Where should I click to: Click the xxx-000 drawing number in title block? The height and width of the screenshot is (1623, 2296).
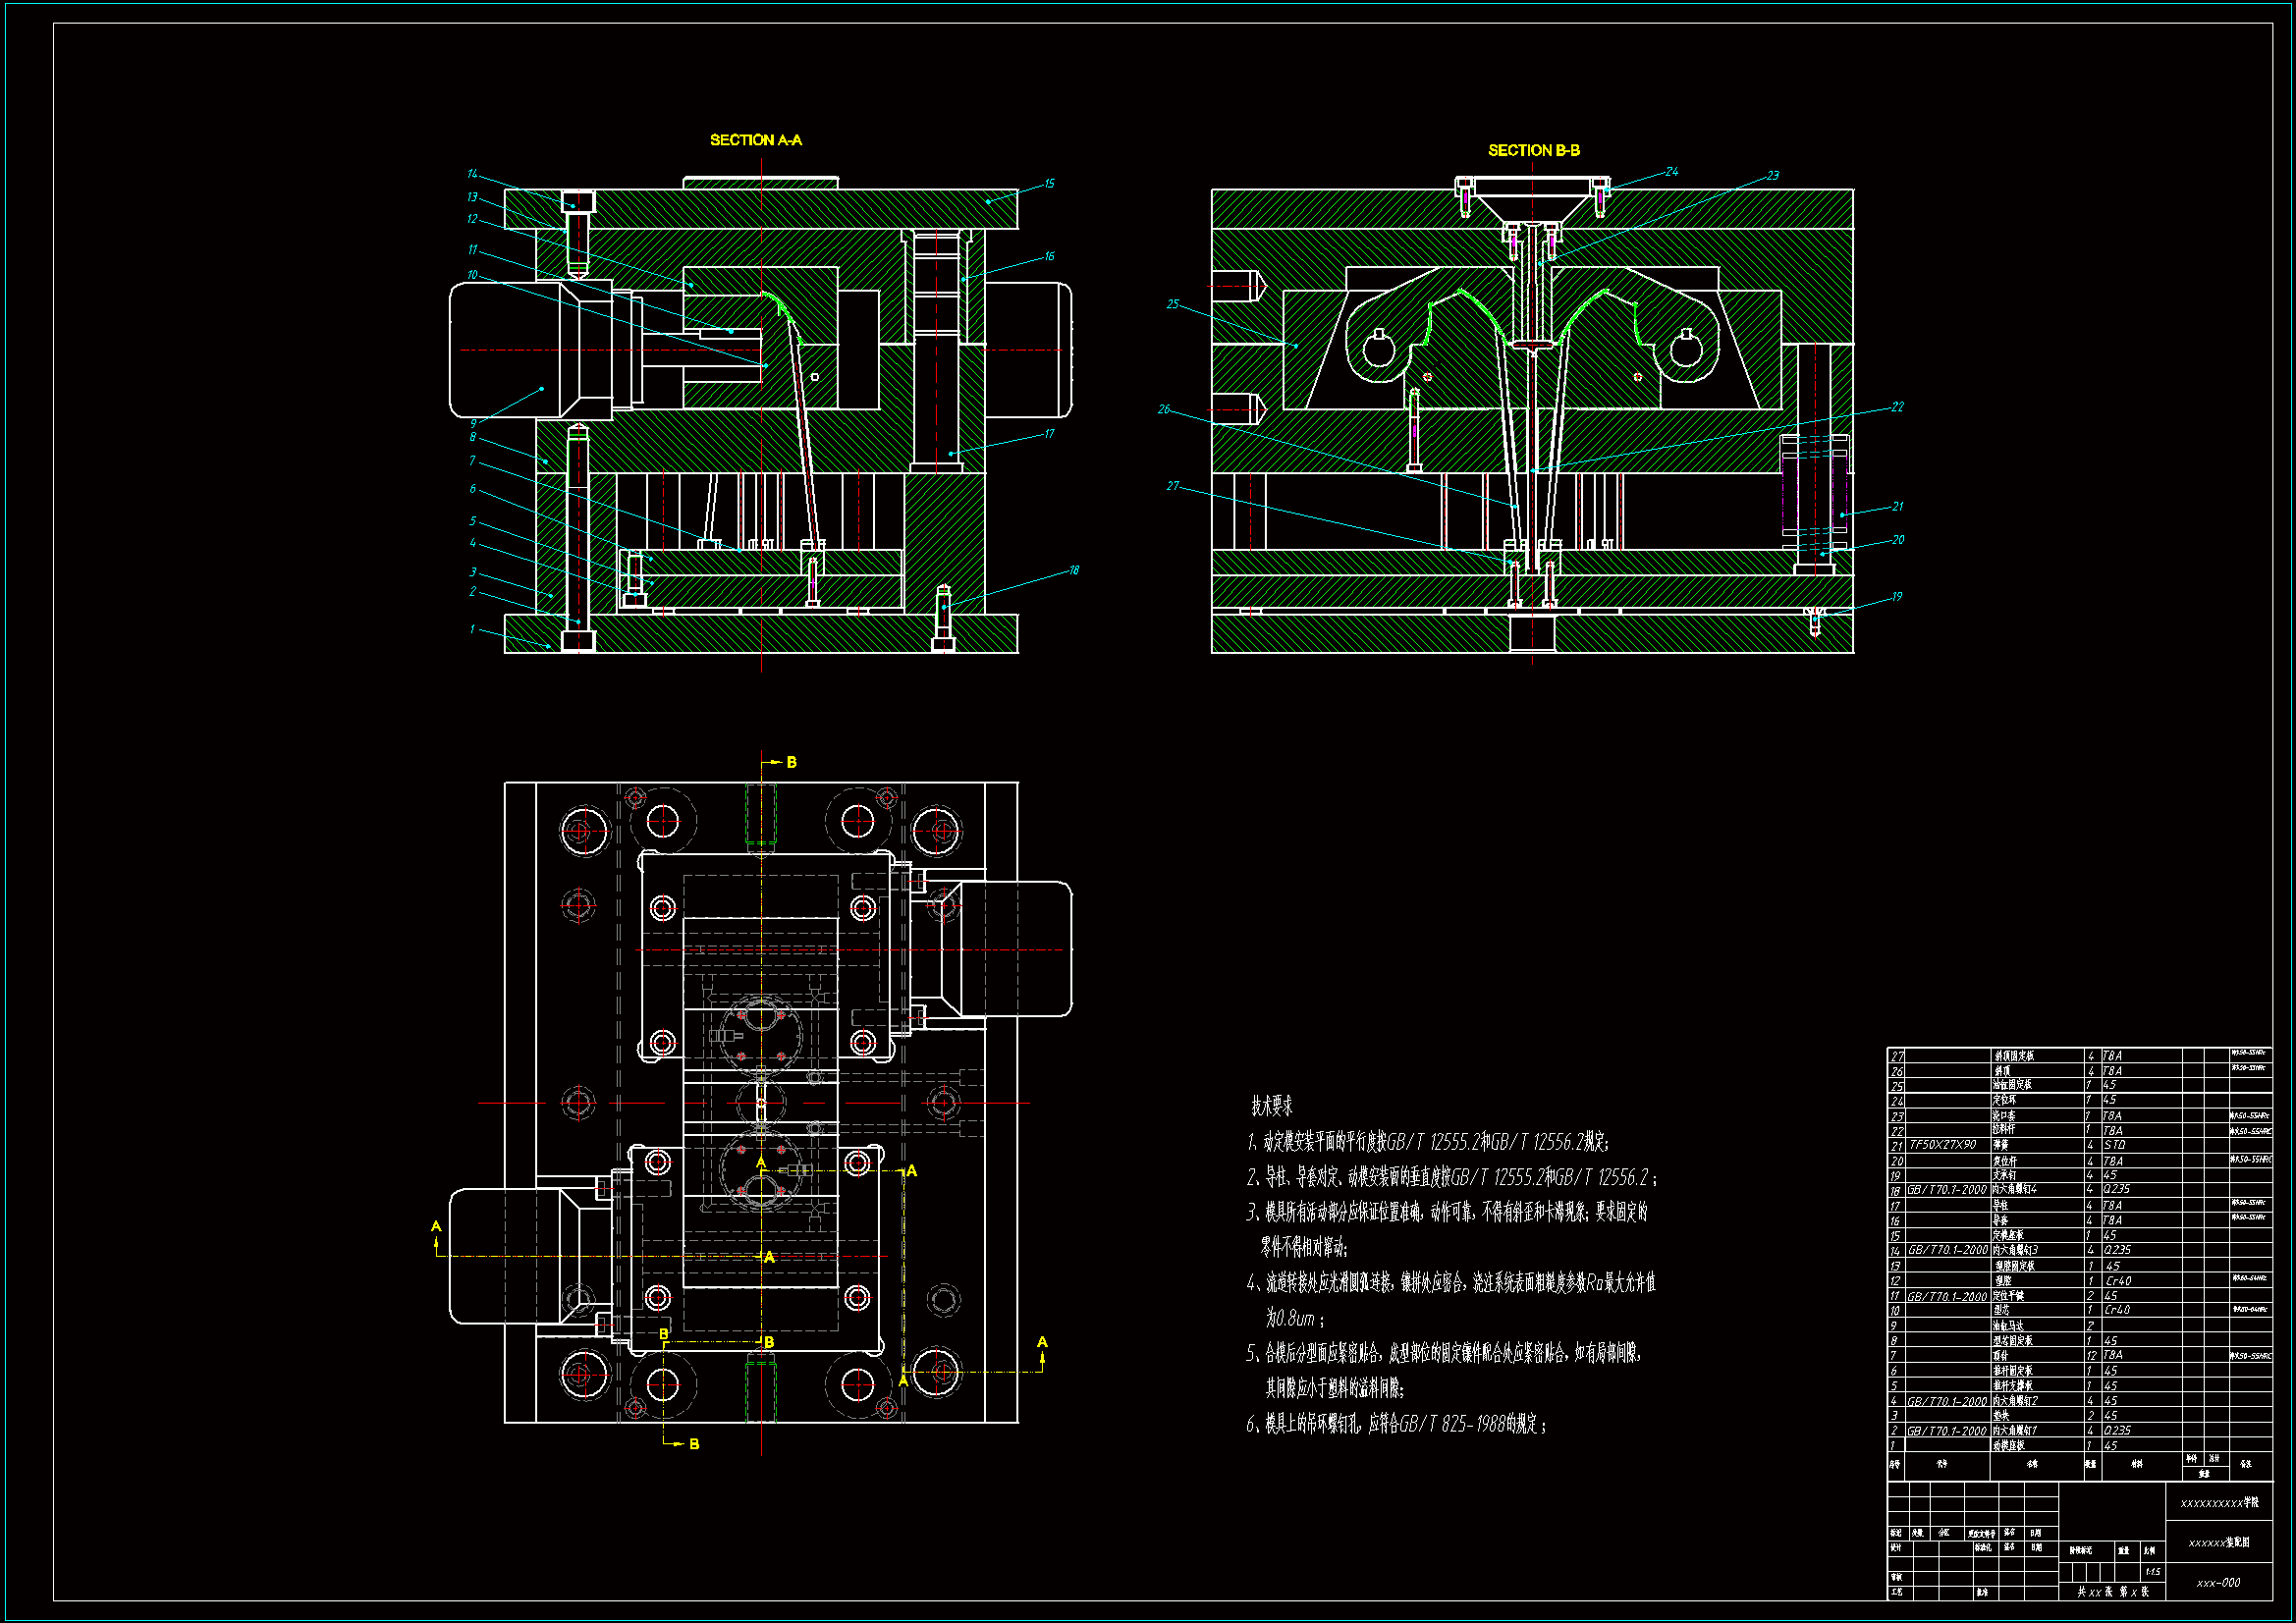[x=2217, y=1583]
